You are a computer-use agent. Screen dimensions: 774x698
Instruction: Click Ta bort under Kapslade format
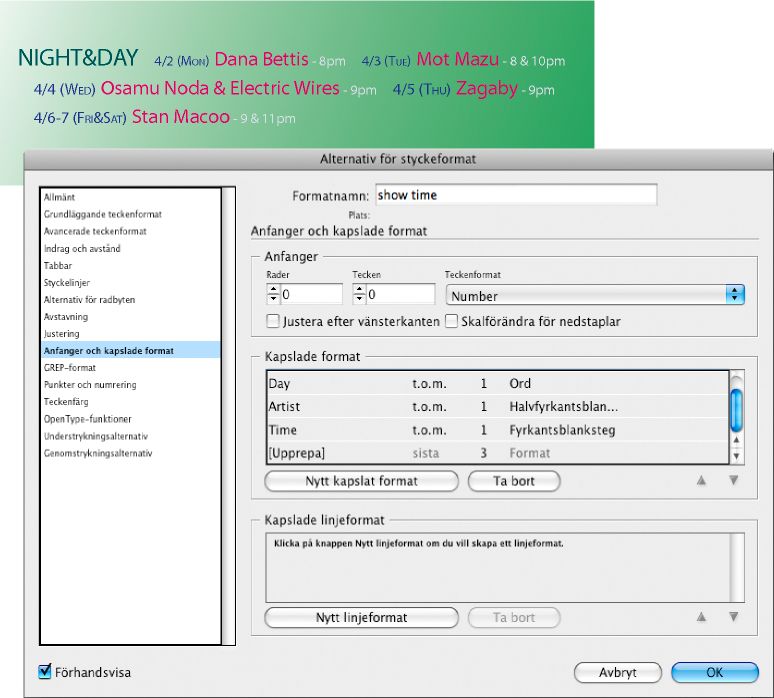coord(514,481)
